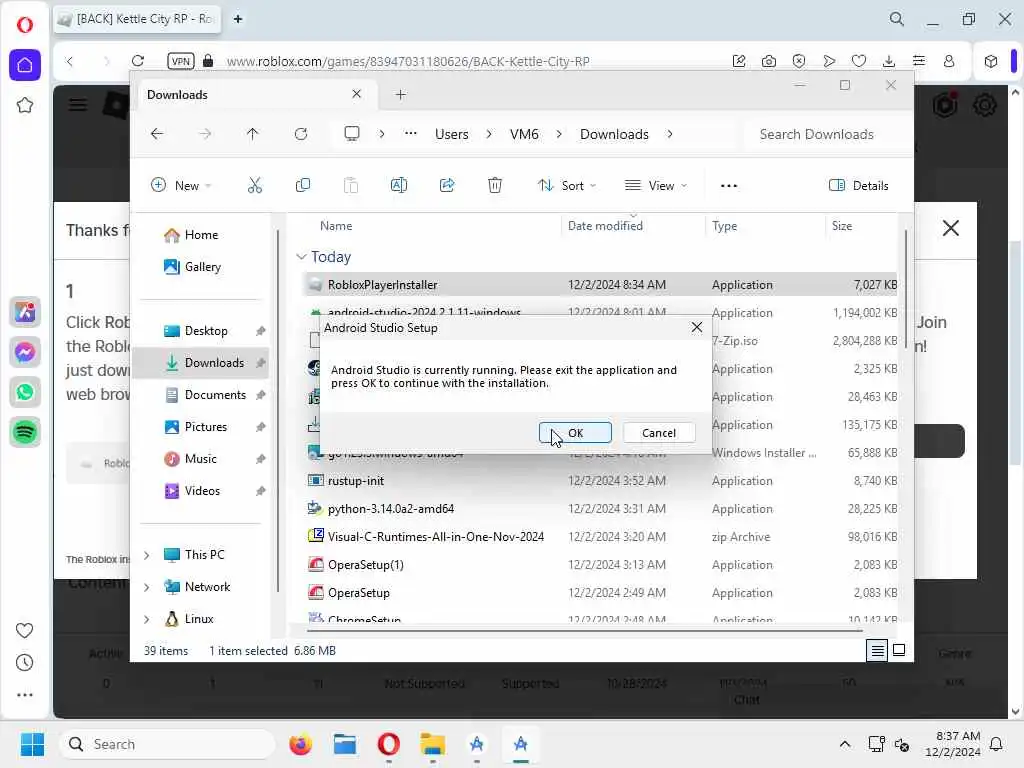1024x768 pixels.
Task: Select Home in navigation pane
Action: pyautogui.click(x=201, y=234)
